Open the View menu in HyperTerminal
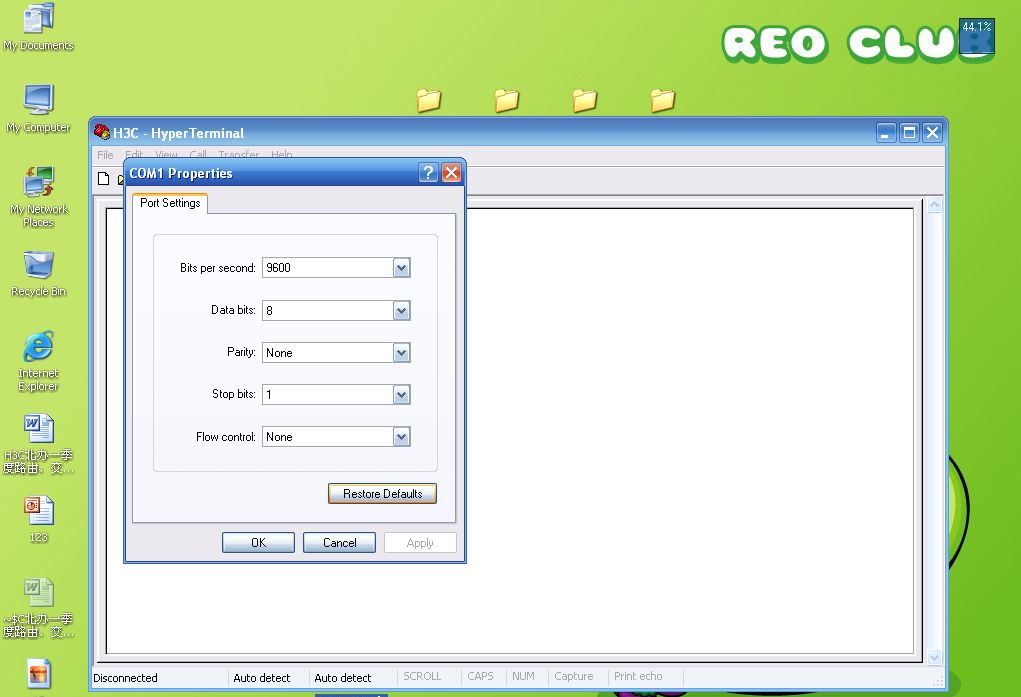The image size is (1021, 697). 166,154
